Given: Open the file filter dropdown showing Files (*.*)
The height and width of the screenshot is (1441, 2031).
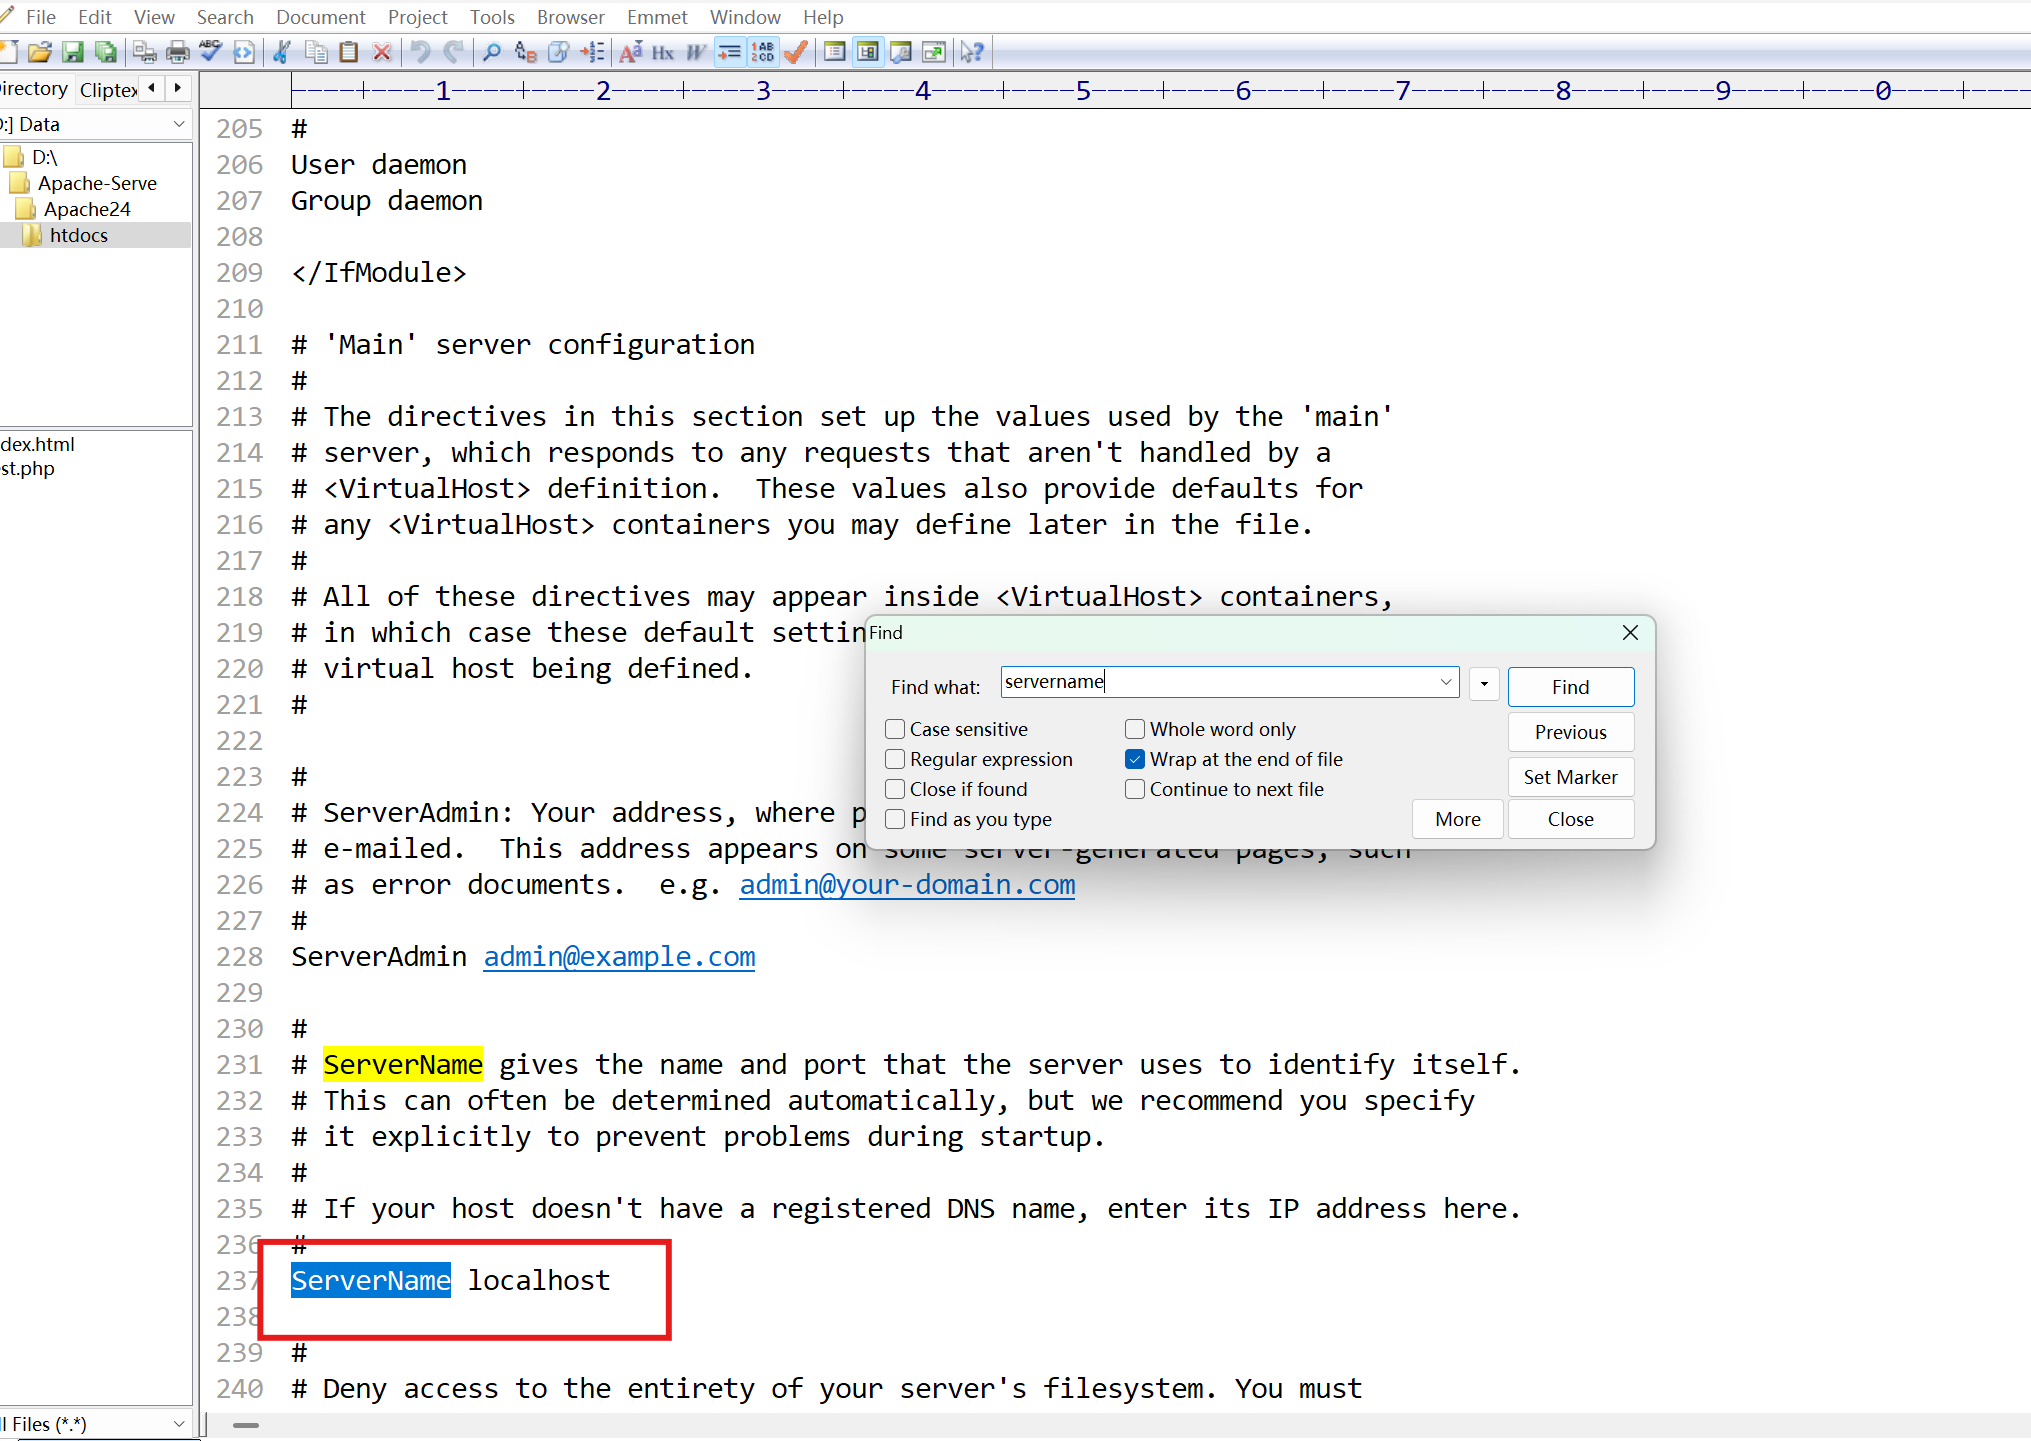Looking at the screenshot, I should click(x=179, y=1423).
